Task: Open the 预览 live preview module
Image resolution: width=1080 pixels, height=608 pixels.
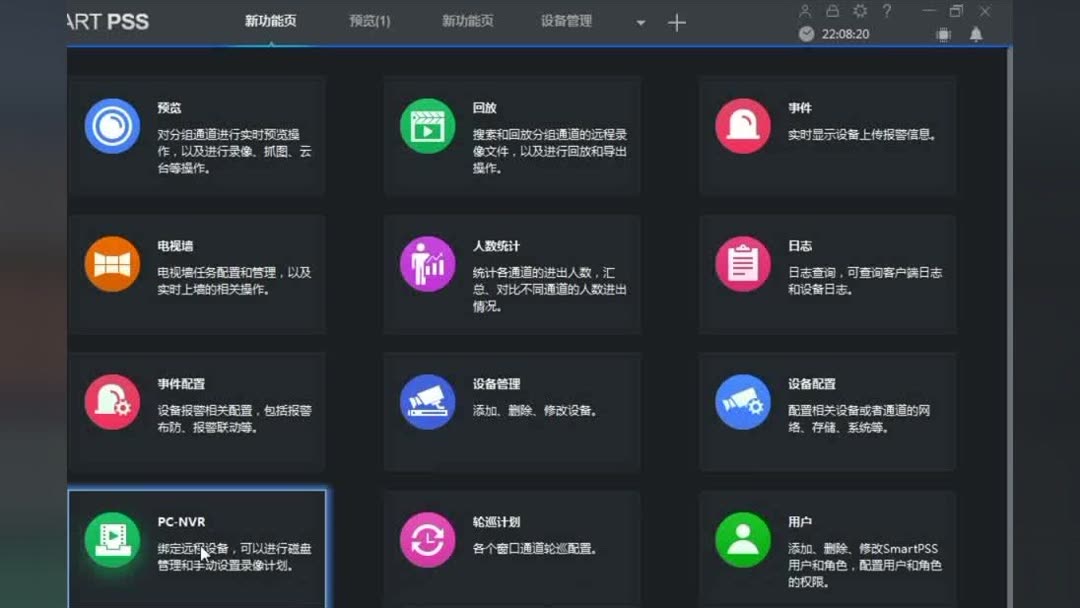Action: pos(195,135)
